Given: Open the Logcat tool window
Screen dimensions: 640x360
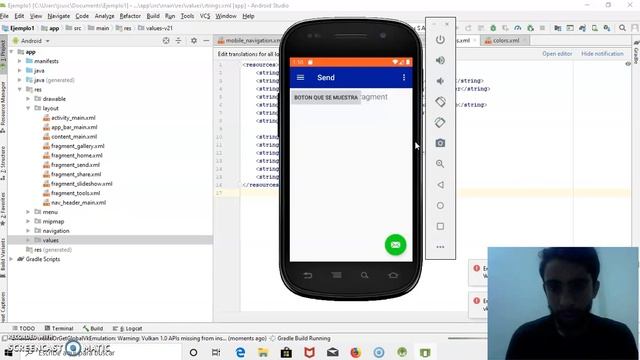Looking at the screenshot, I should 127,328.
